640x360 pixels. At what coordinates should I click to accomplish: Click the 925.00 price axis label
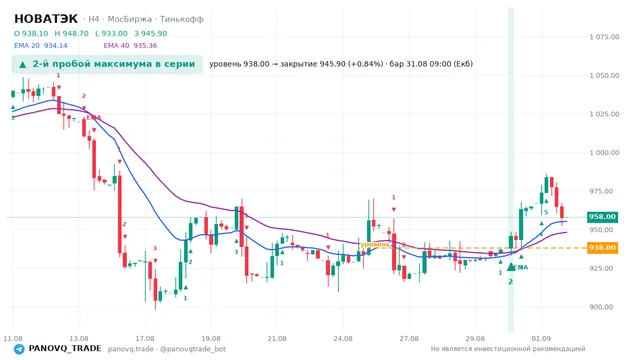pos(601,268)
